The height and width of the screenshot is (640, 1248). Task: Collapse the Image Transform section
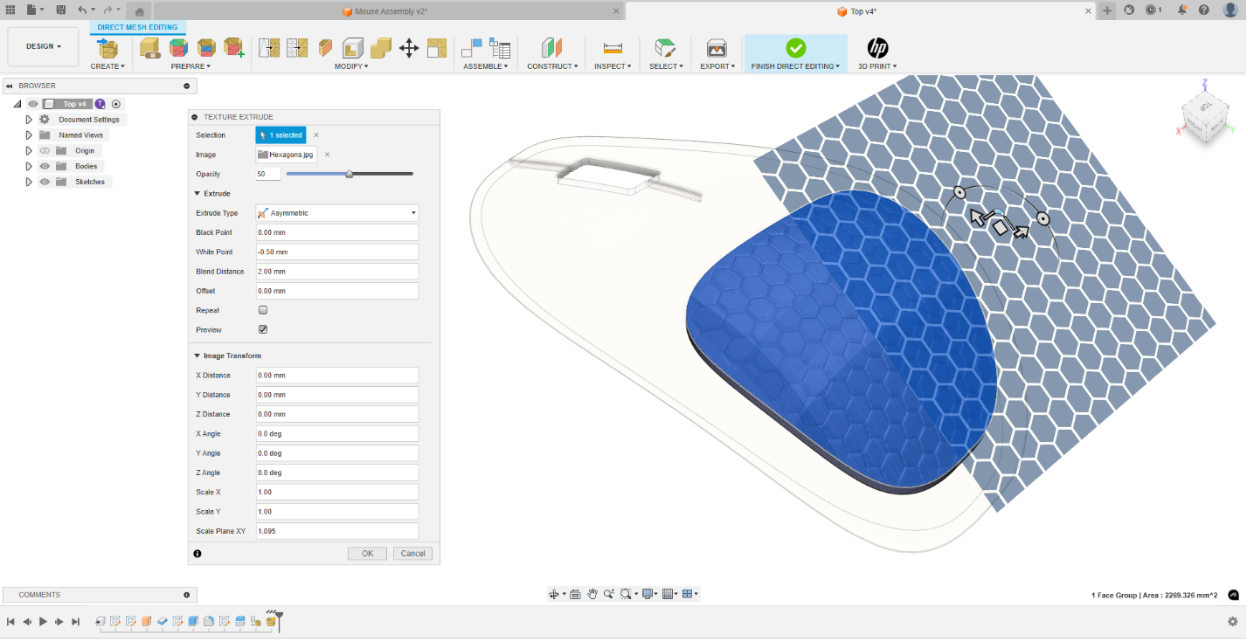click(x=197, y=356)
